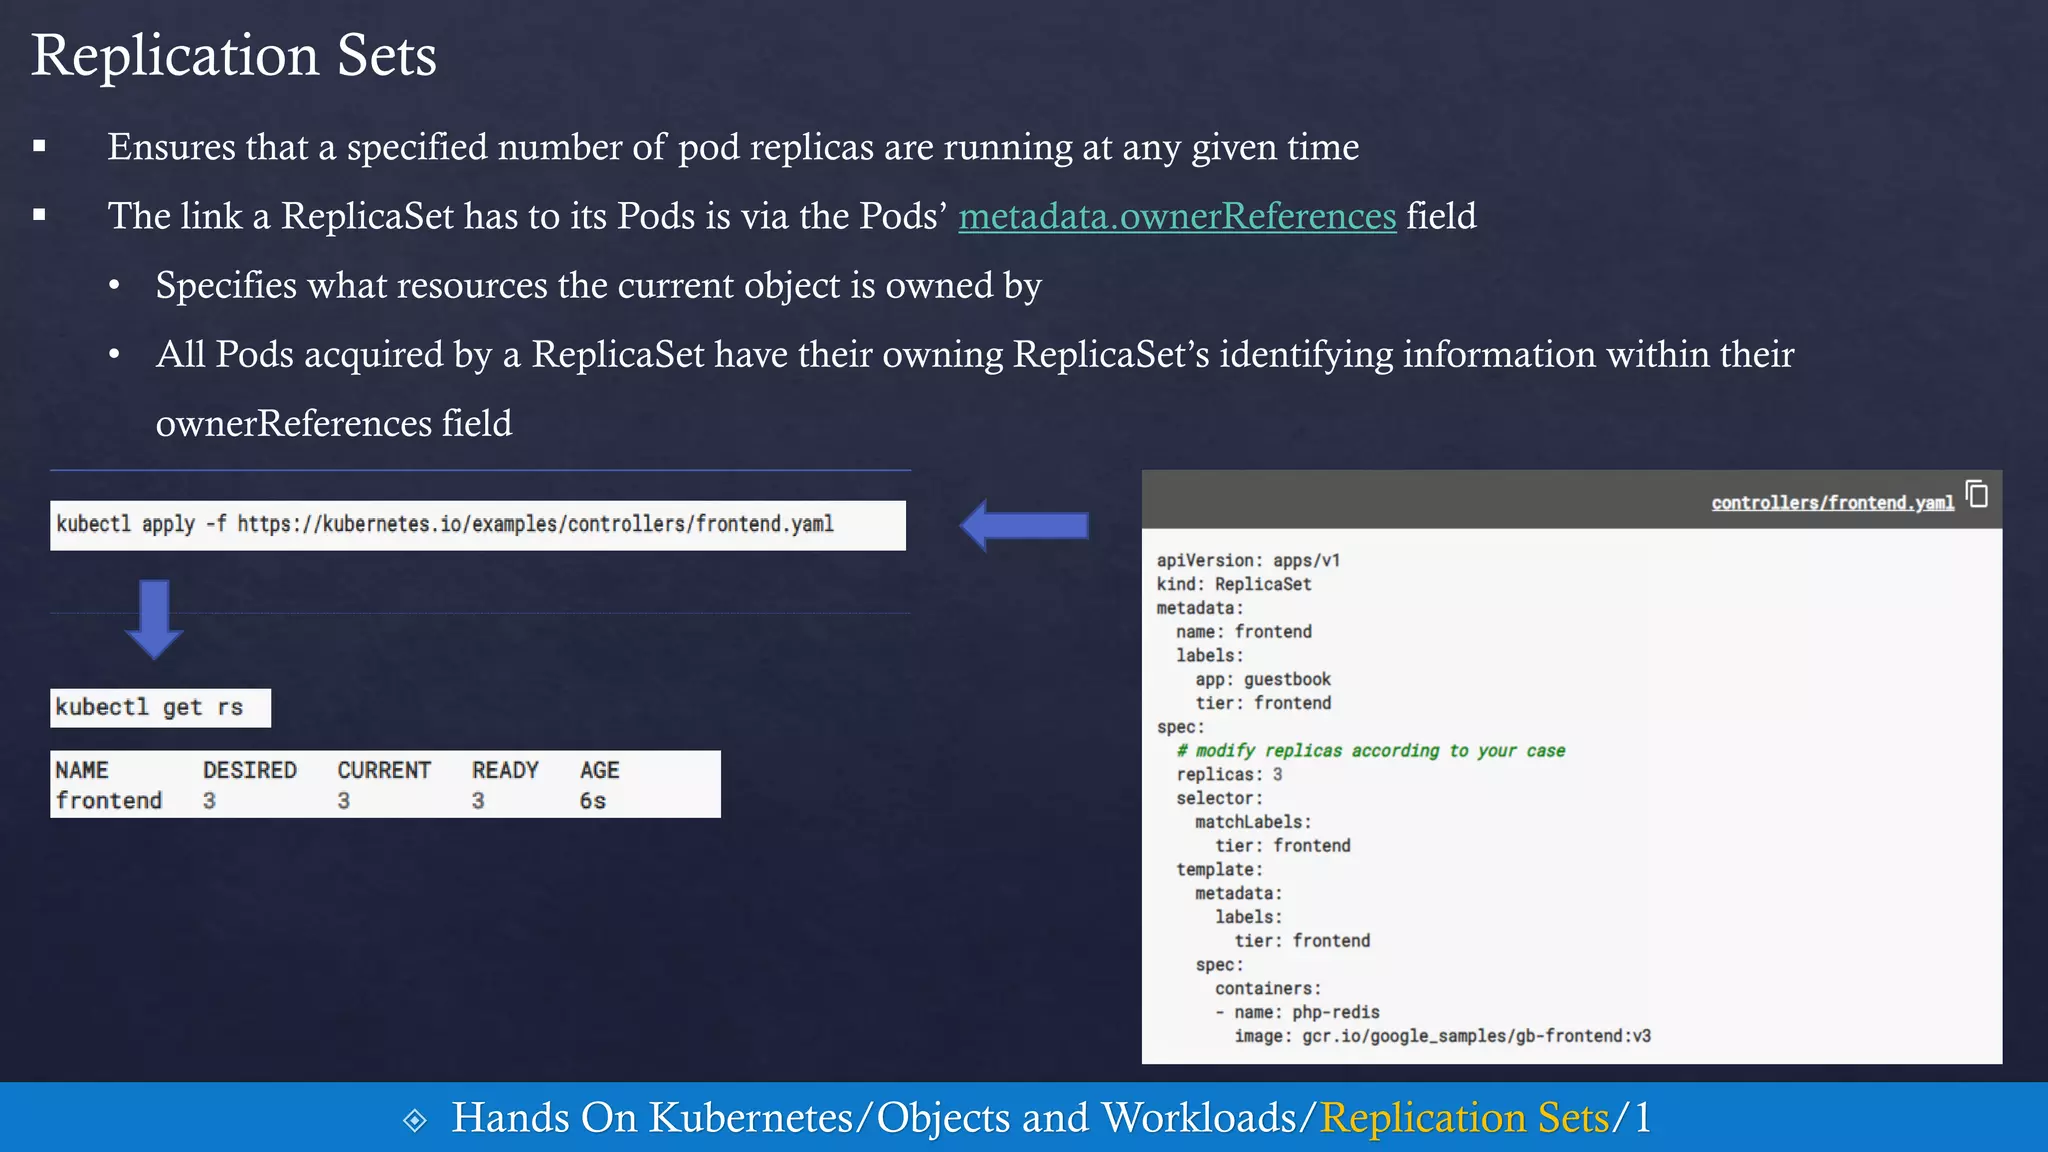Open the controllers/frontend.yaml link

coord(1832,502)
